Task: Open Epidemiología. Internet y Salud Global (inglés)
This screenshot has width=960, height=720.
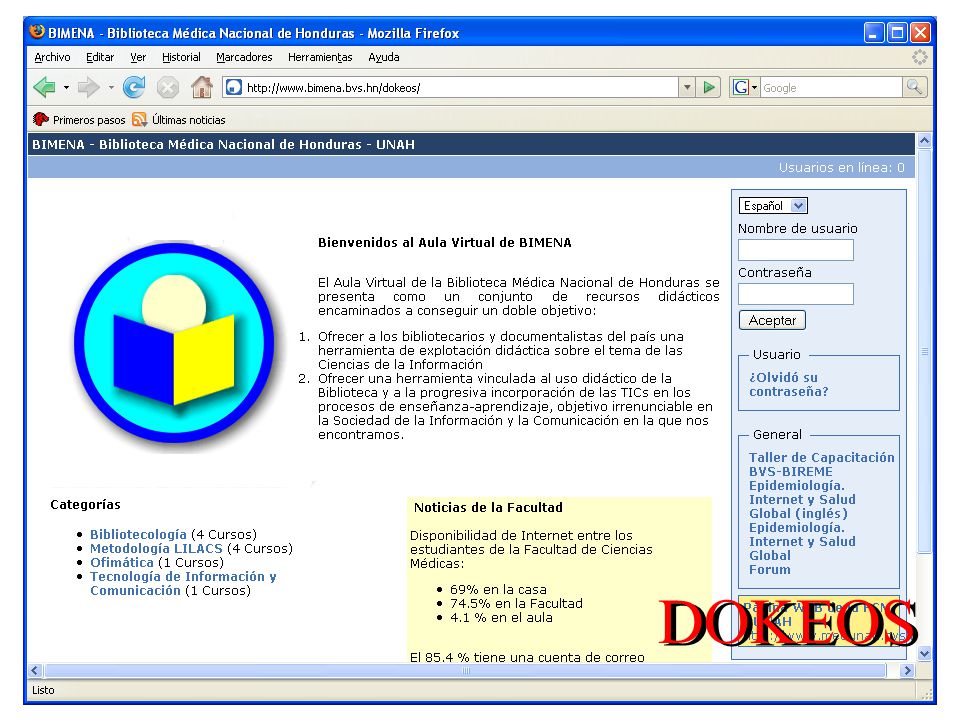Action: click(x=802, y=500)
